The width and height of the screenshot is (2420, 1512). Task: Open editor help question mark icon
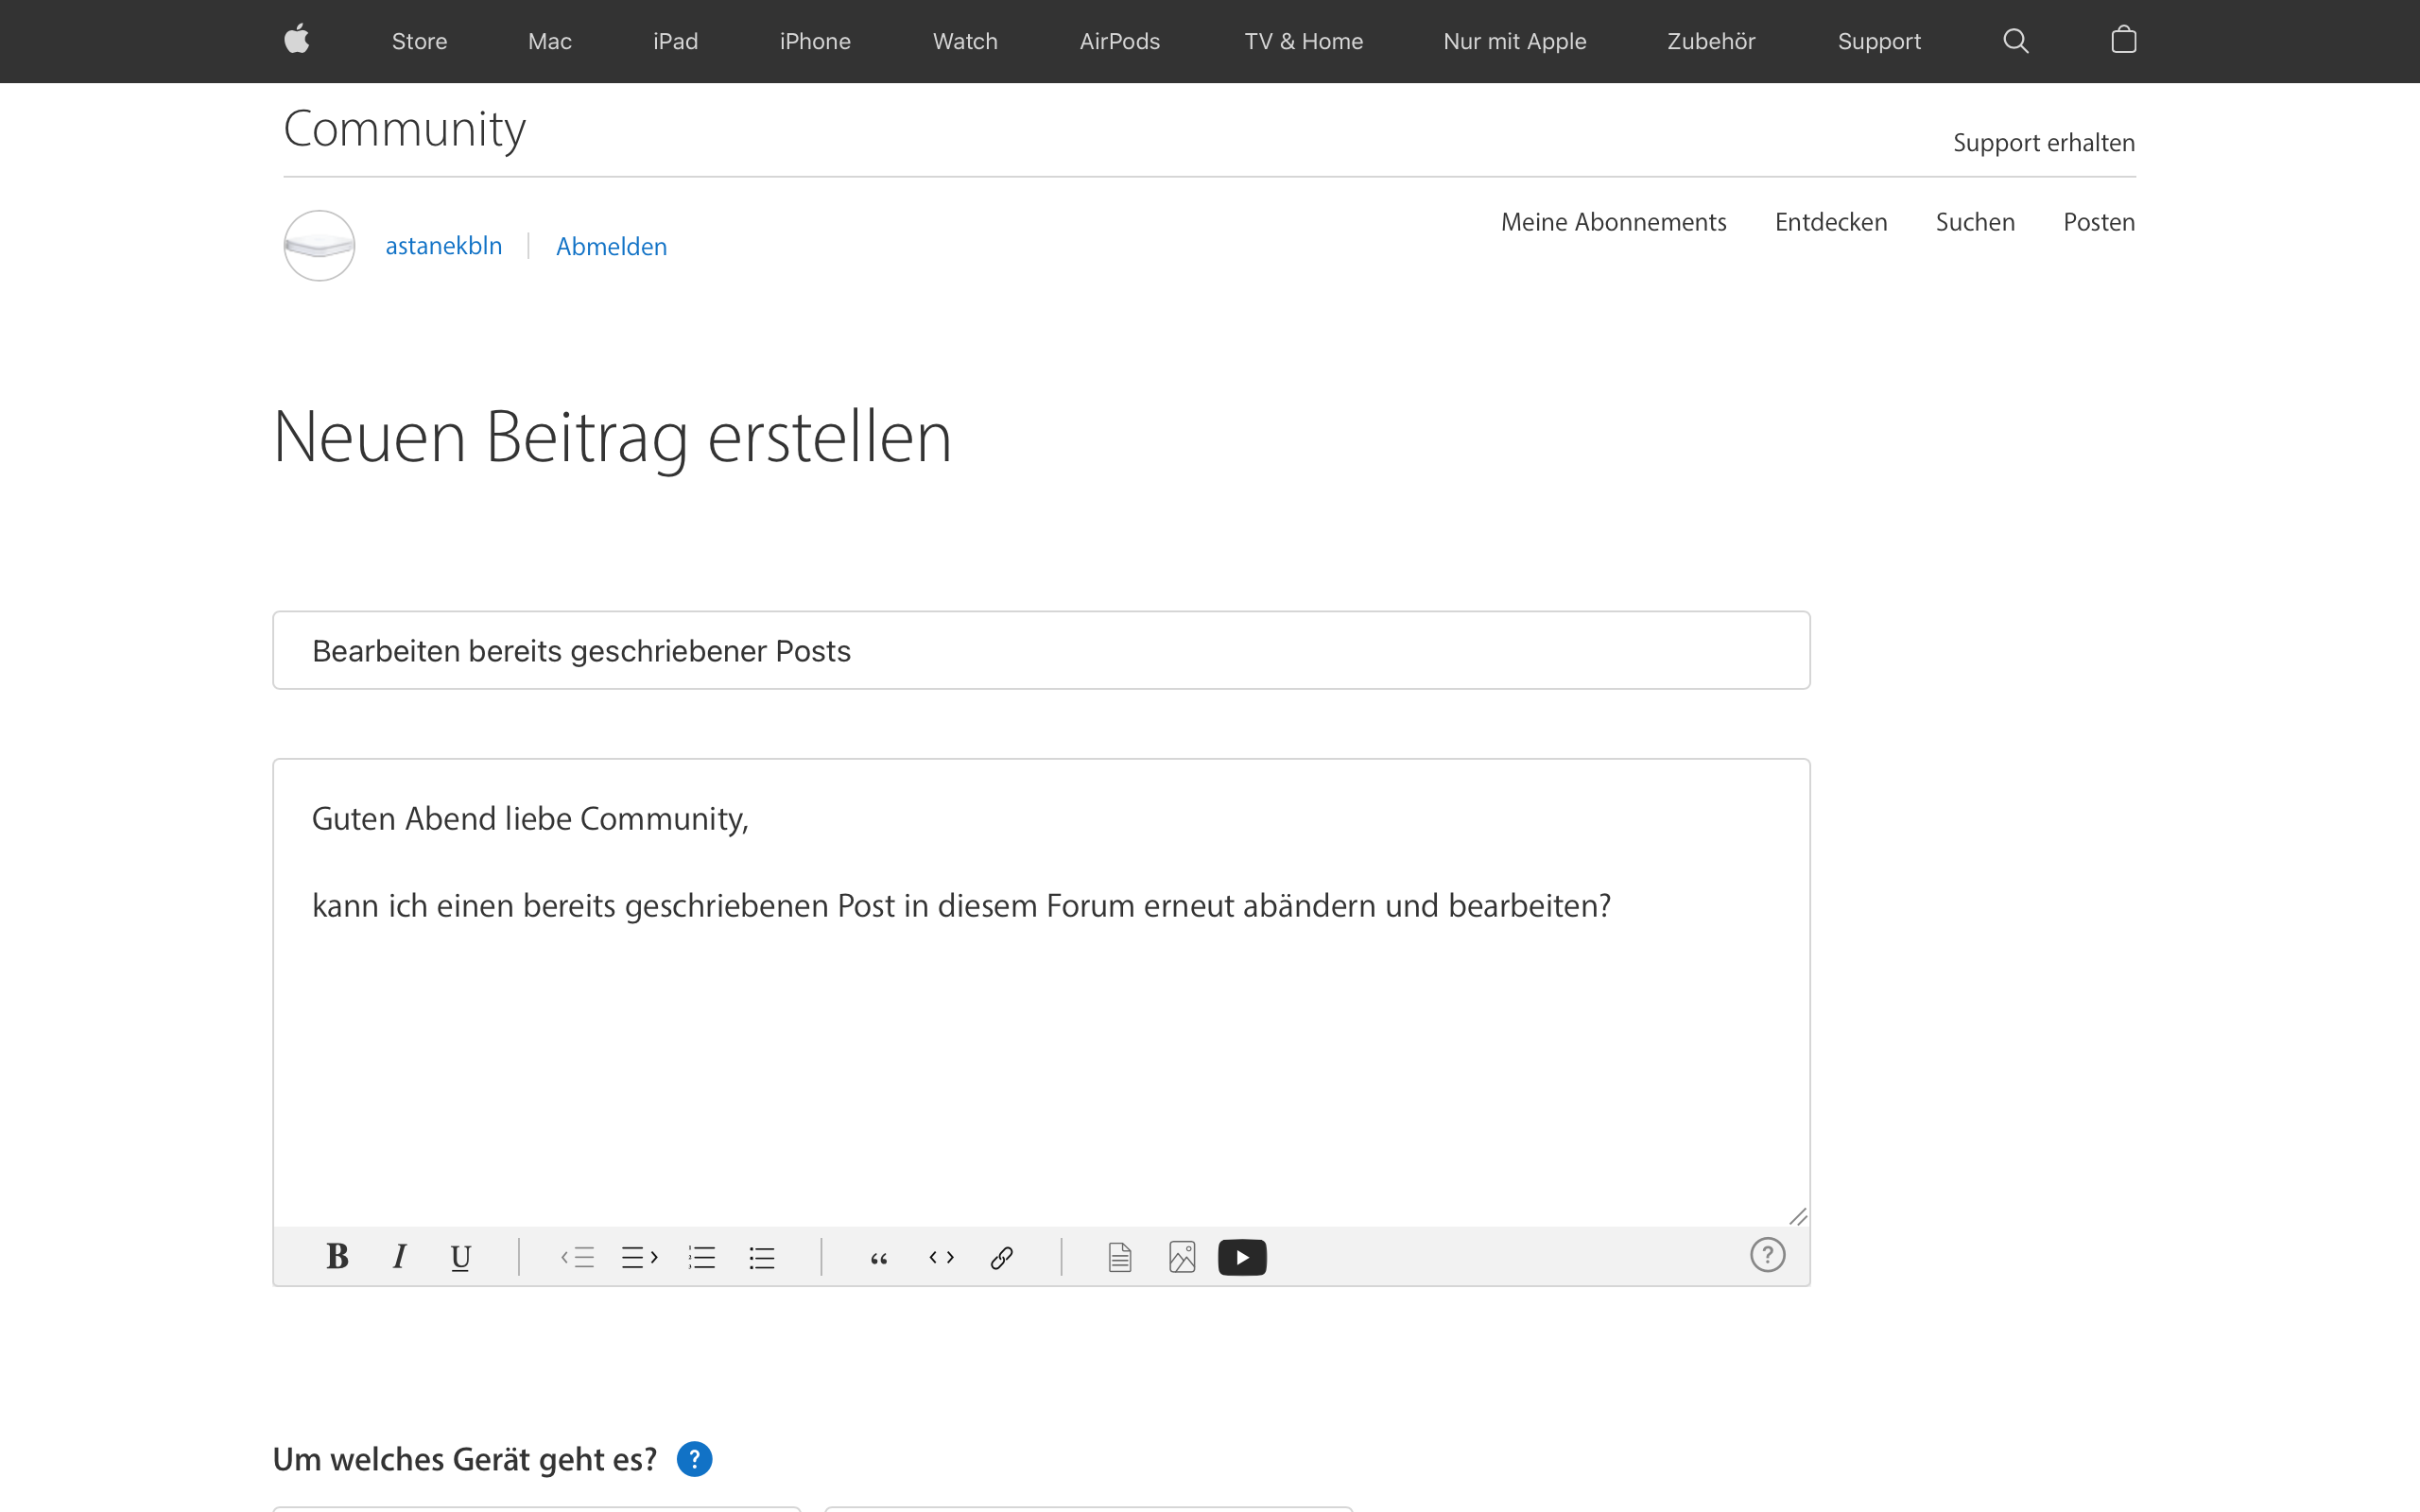[1767, 1254]
